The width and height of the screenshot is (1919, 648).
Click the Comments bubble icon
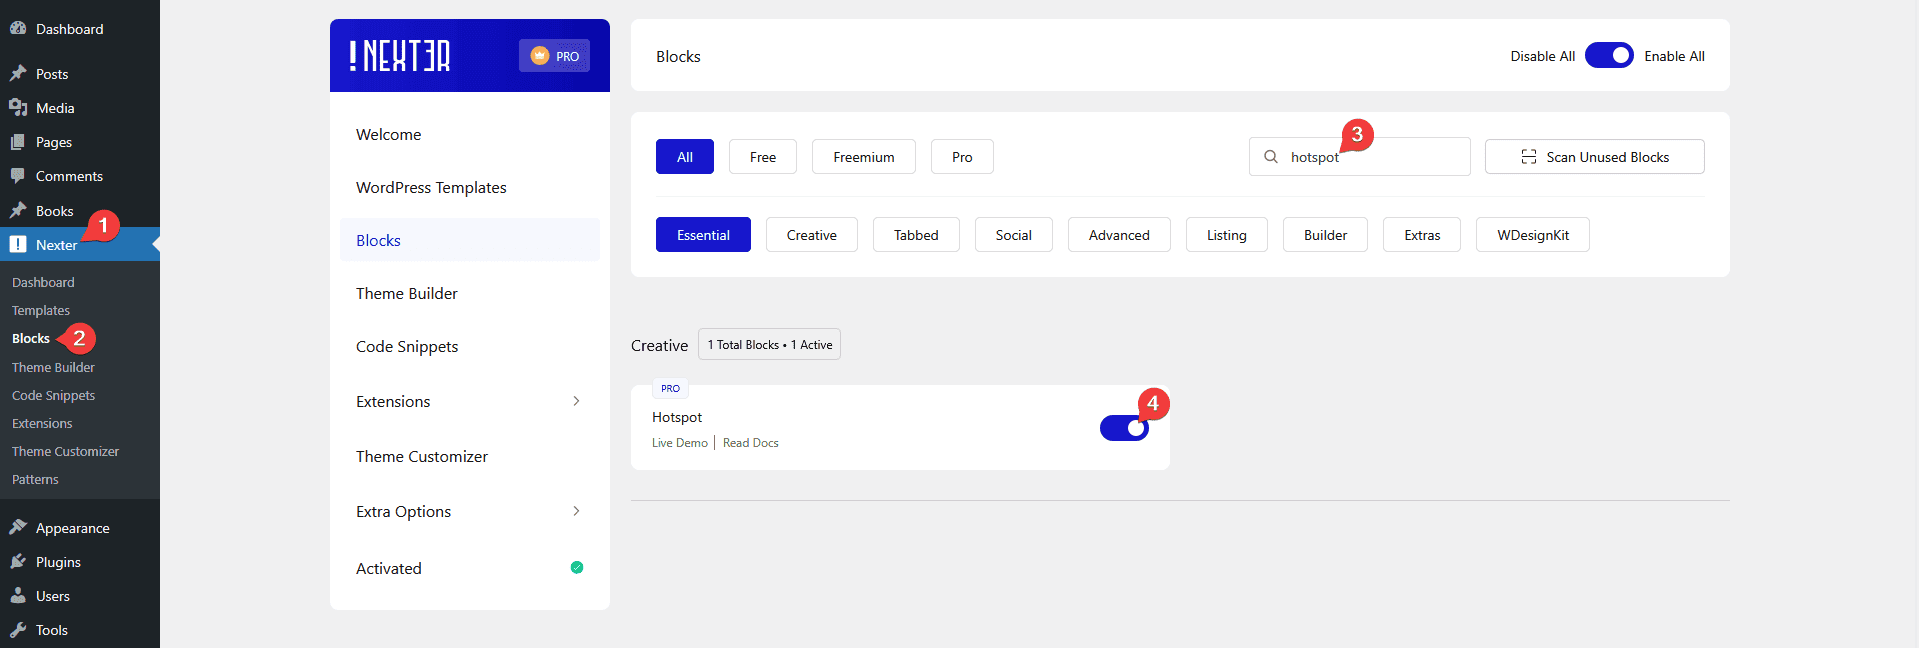pos(18,176)
